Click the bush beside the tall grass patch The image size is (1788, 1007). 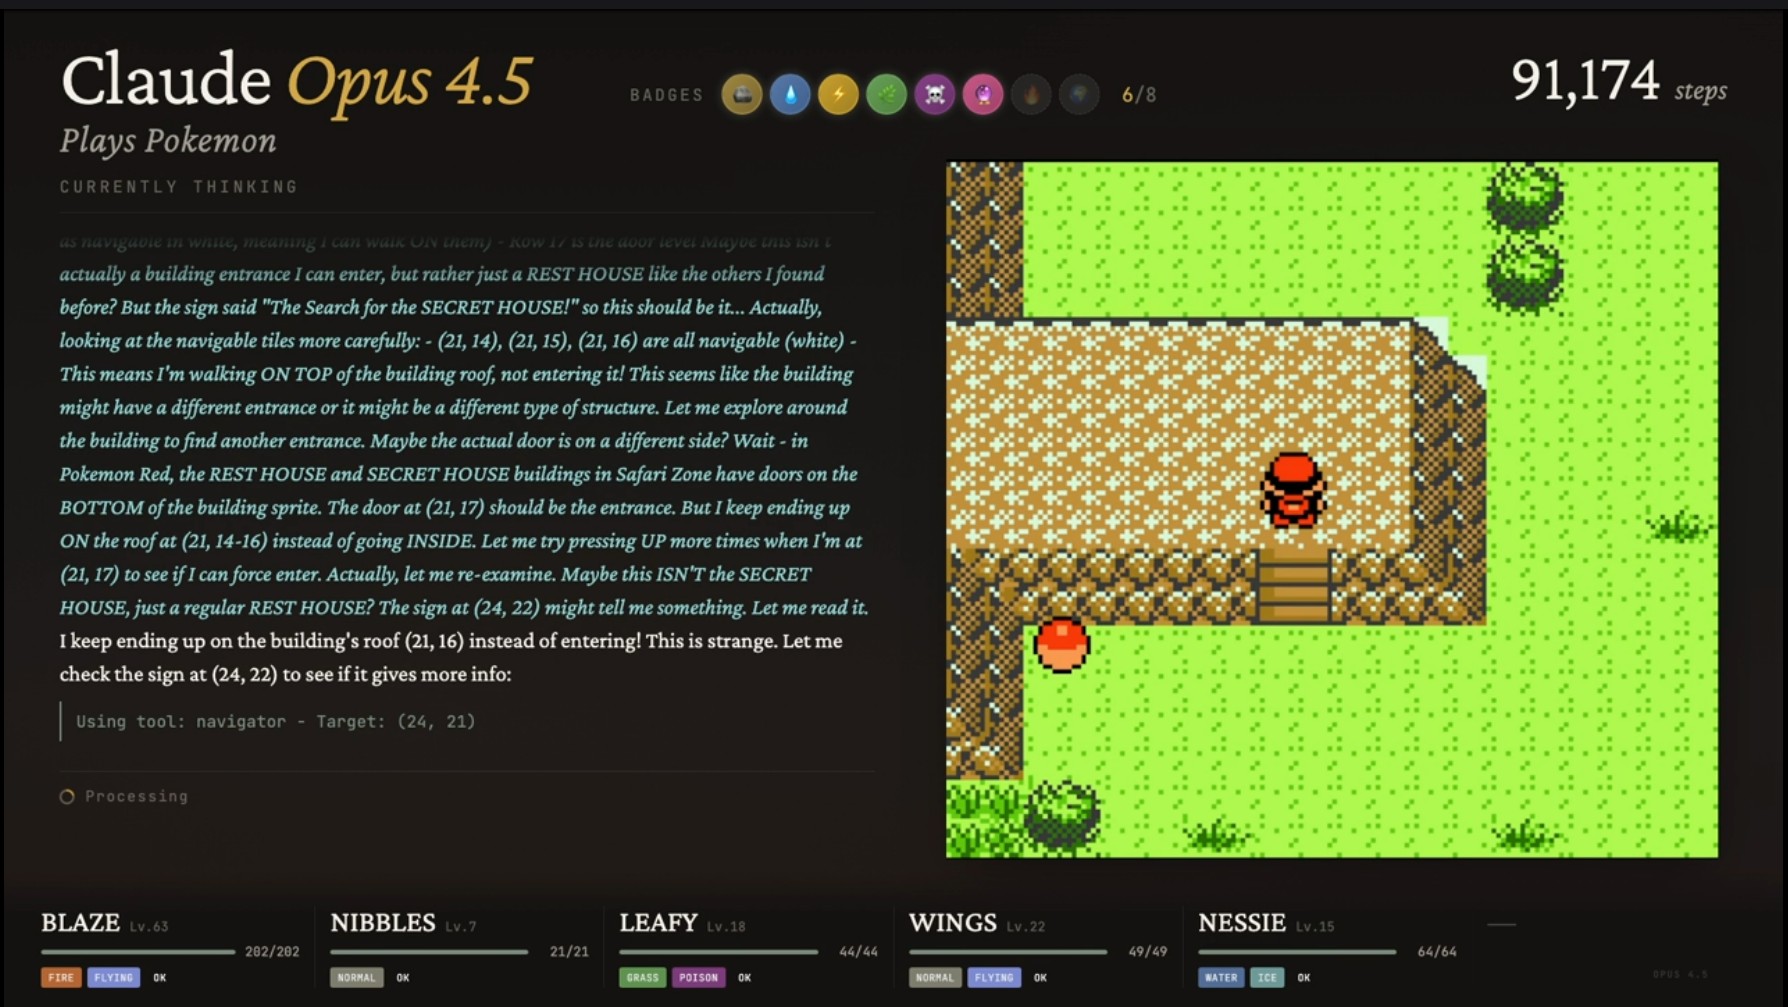pyautogui.click(x=1063, y=815)
